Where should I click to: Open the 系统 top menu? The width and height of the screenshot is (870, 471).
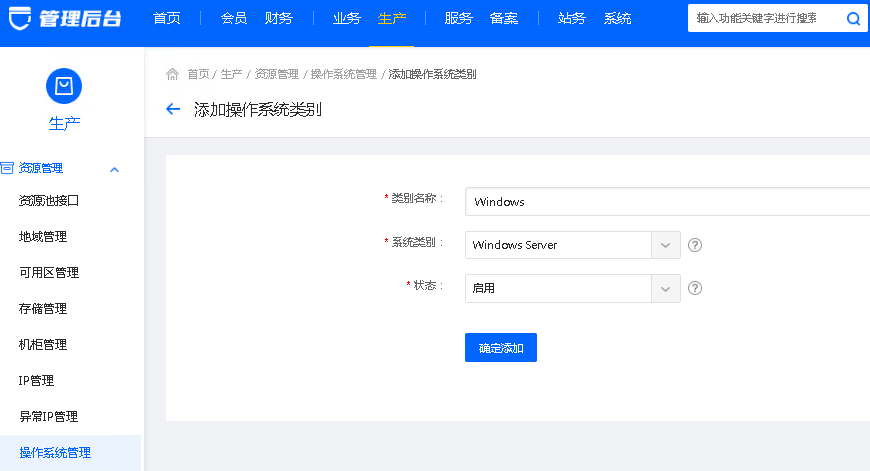[617, 18]
